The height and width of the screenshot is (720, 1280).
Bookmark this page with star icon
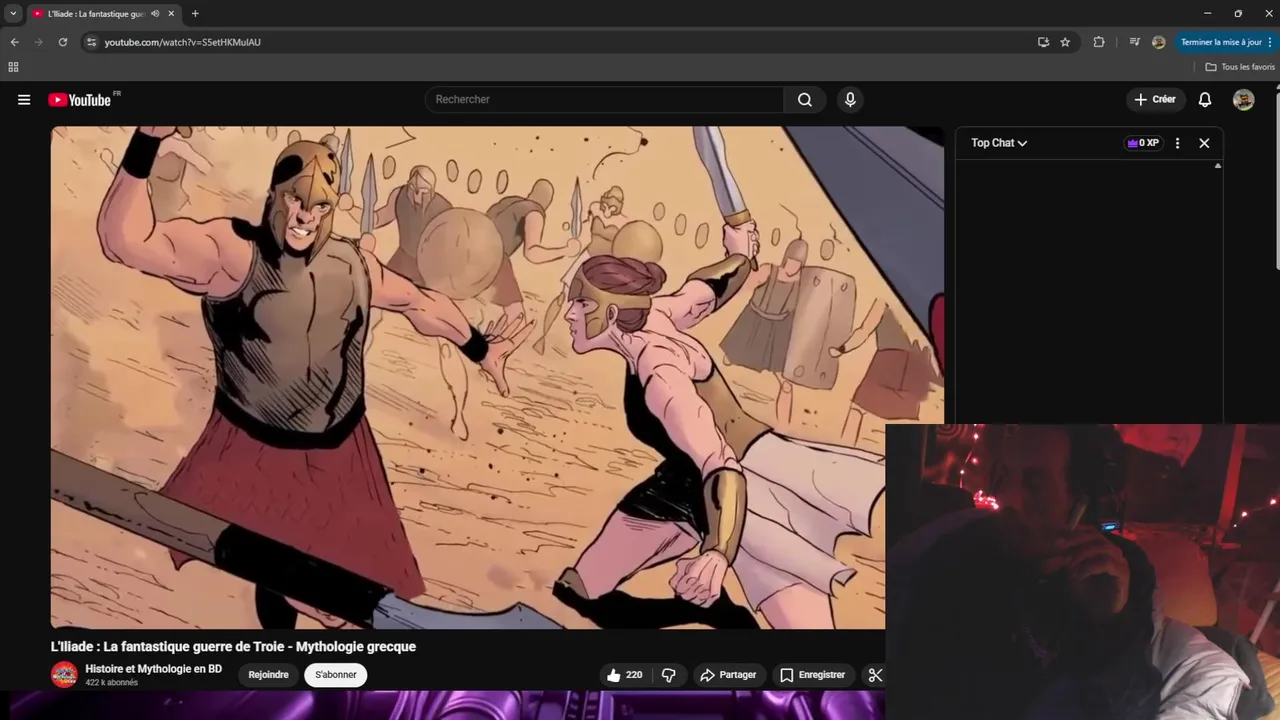click(x=1065, y=42)
